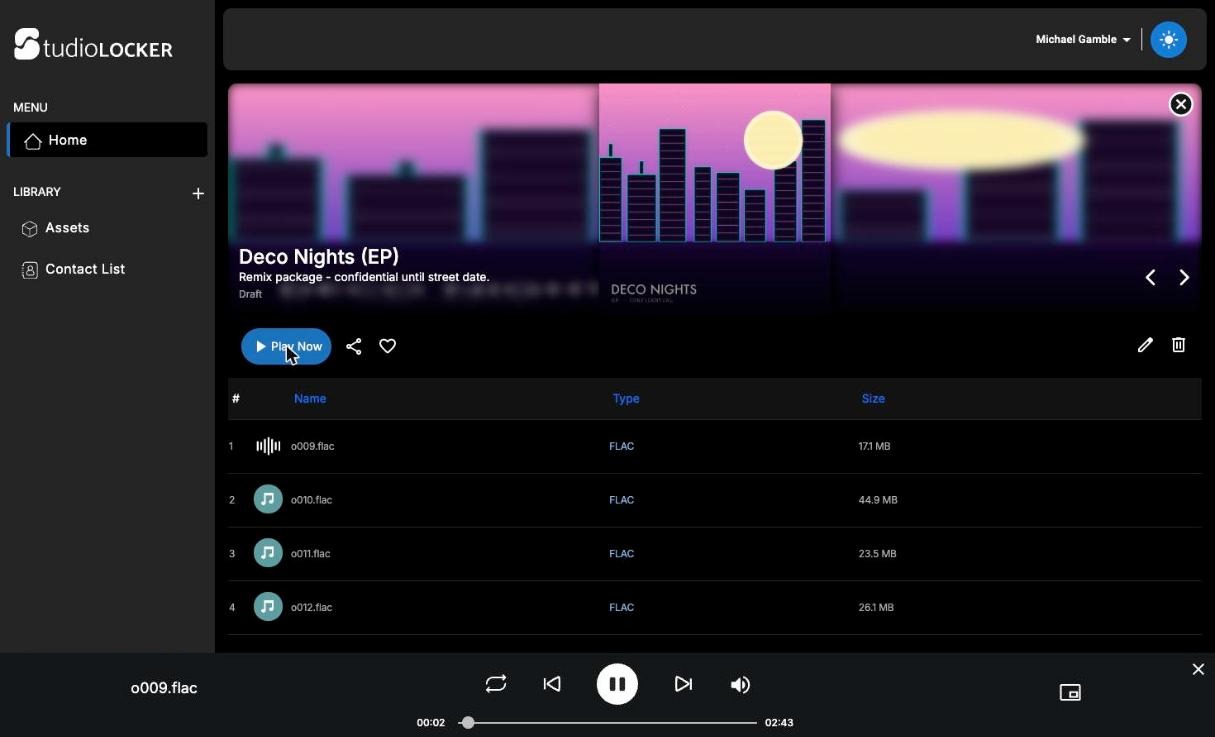Skip to next track
The height and width of the screenshot is (737, 1215).
click(x=683, y=684)
